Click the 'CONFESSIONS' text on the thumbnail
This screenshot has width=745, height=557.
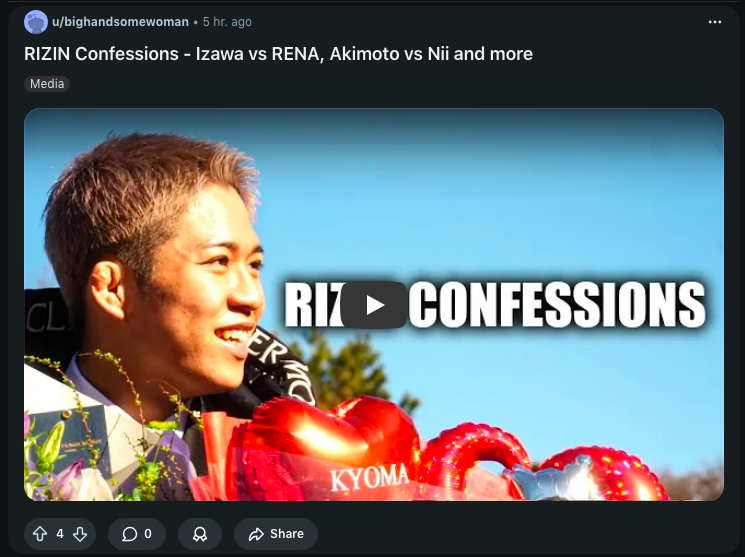(x=557, y=305)
